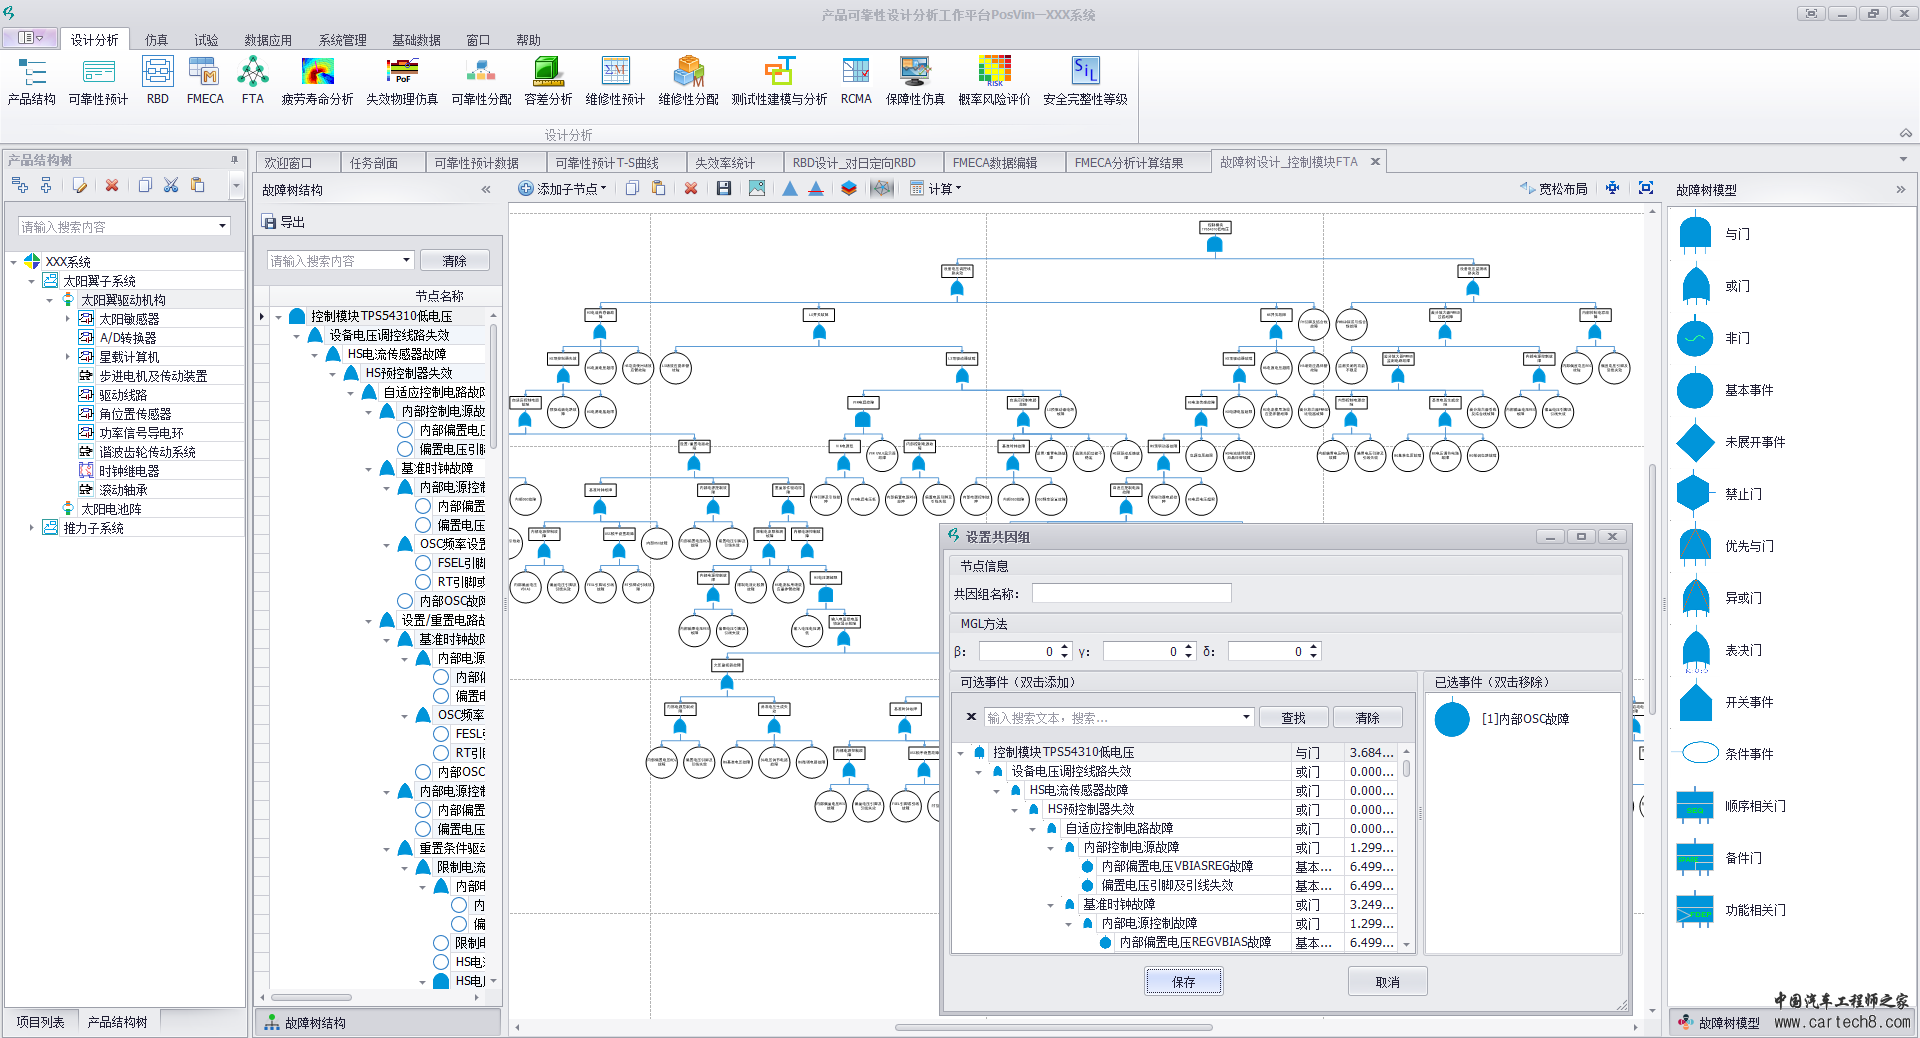The height and width of the screenshot is (1038, 1920).
Task: Increment the β value spinner
Action: click(x=1065, y=647)
